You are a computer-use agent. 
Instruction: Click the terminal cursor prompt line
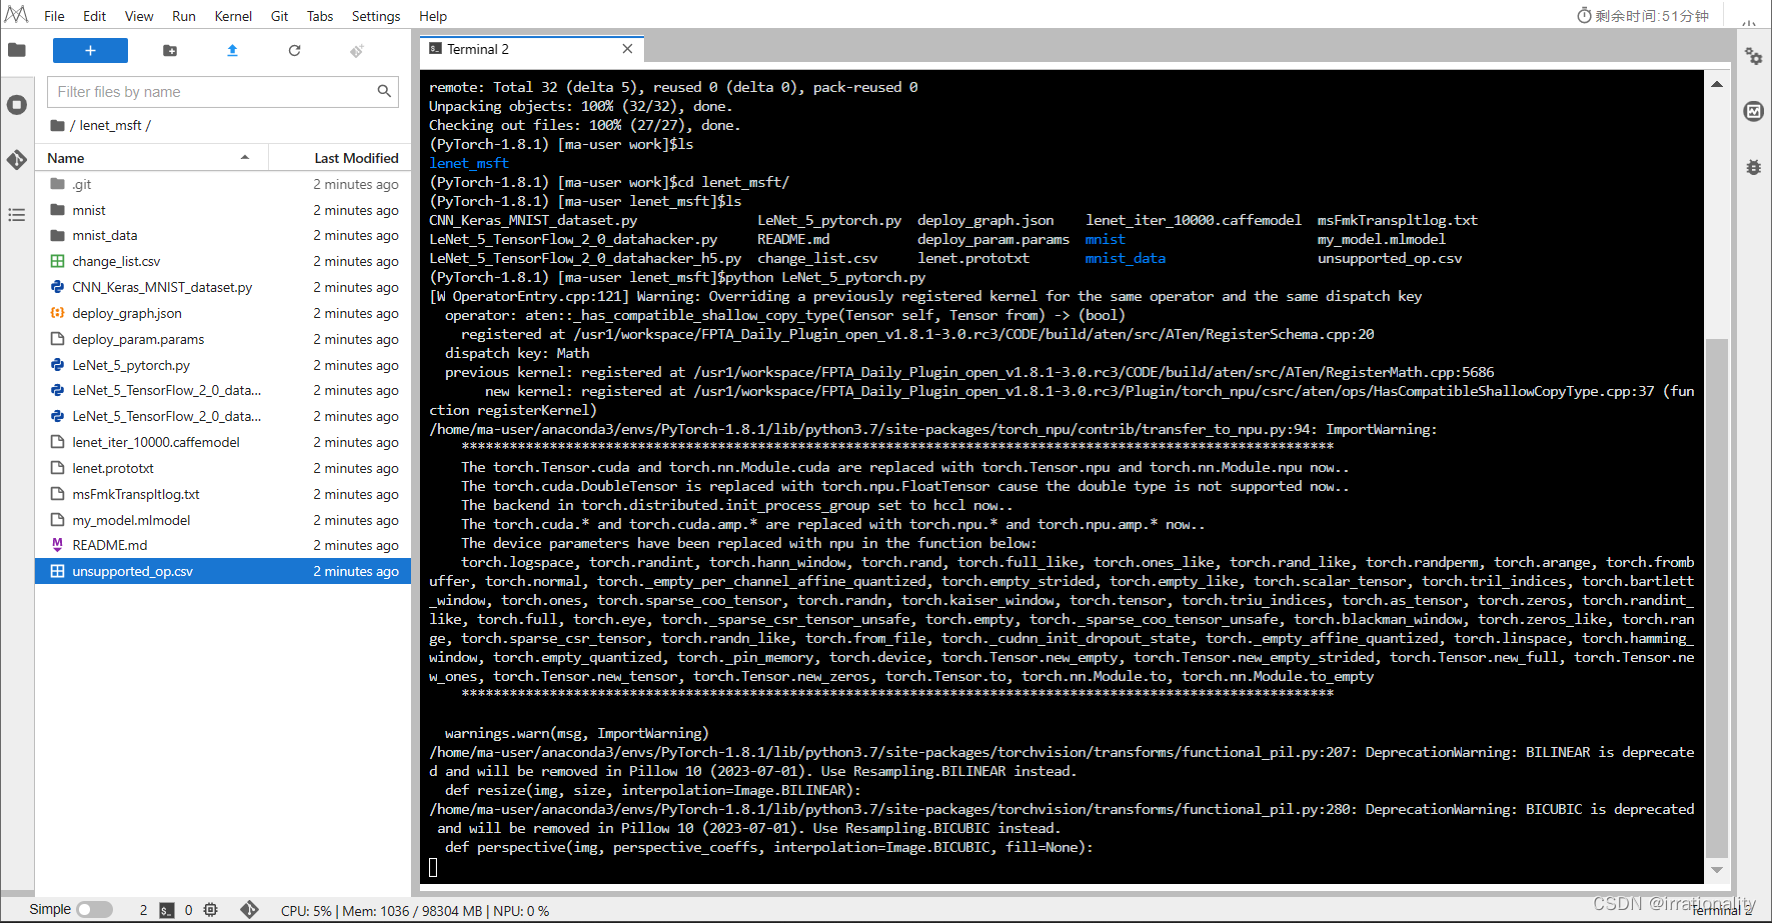point(433,867)
